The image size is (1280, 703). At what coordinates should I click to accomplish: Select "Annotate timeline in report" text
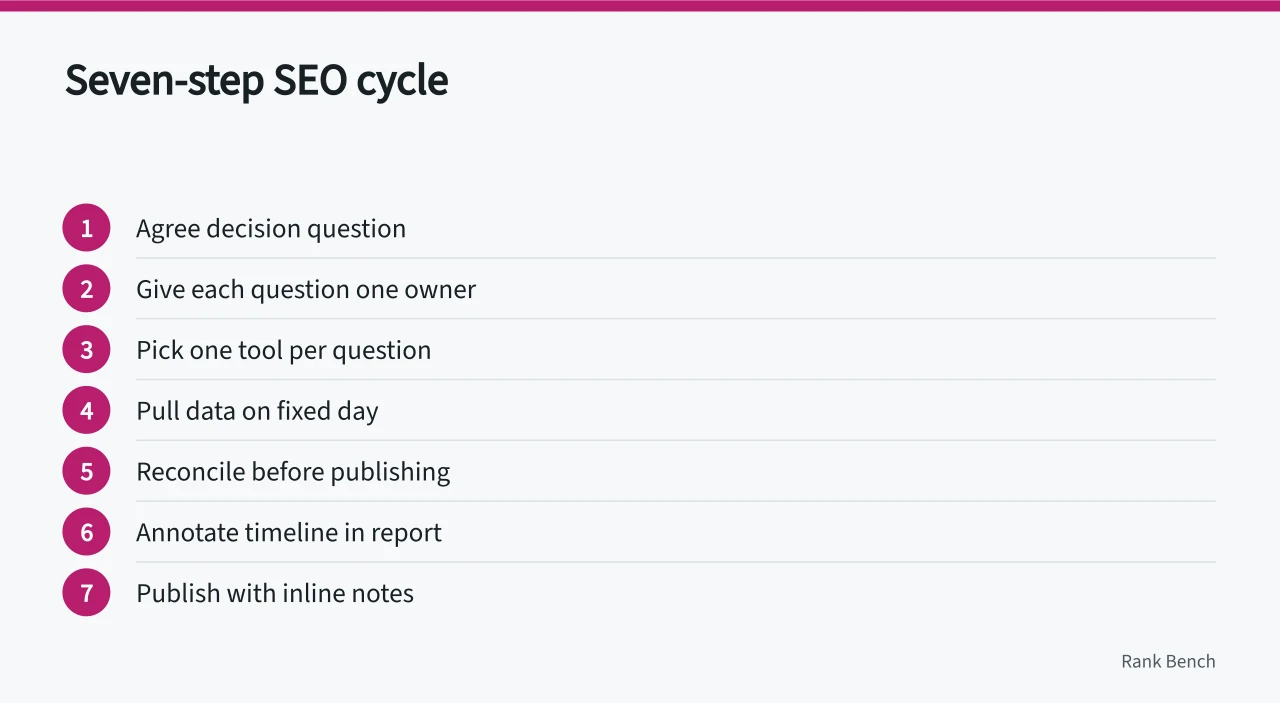tap(289, 533)
